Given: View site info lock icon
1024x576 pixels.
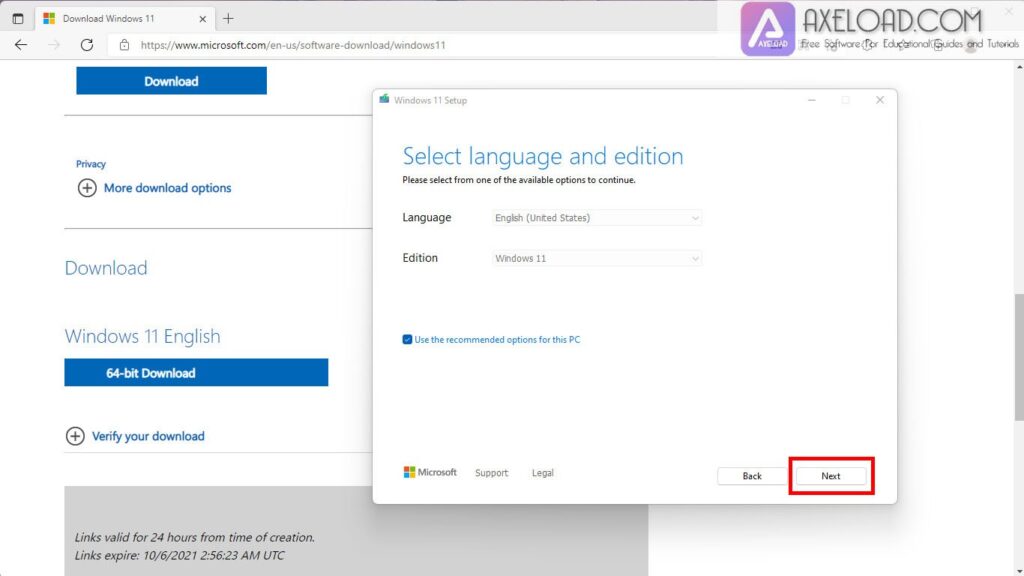Looking at the screenshot, I should click(x=124, y=45).
